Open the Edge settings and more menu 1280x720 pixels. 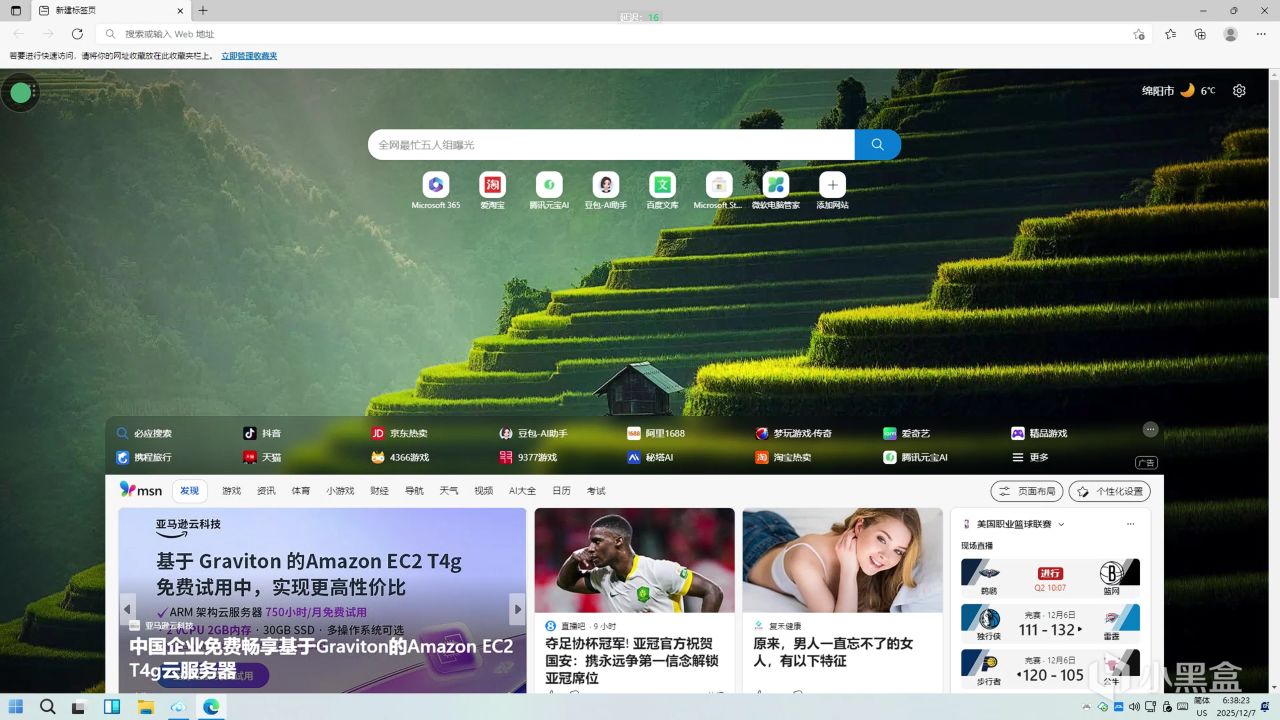[x=1261, y=34]
